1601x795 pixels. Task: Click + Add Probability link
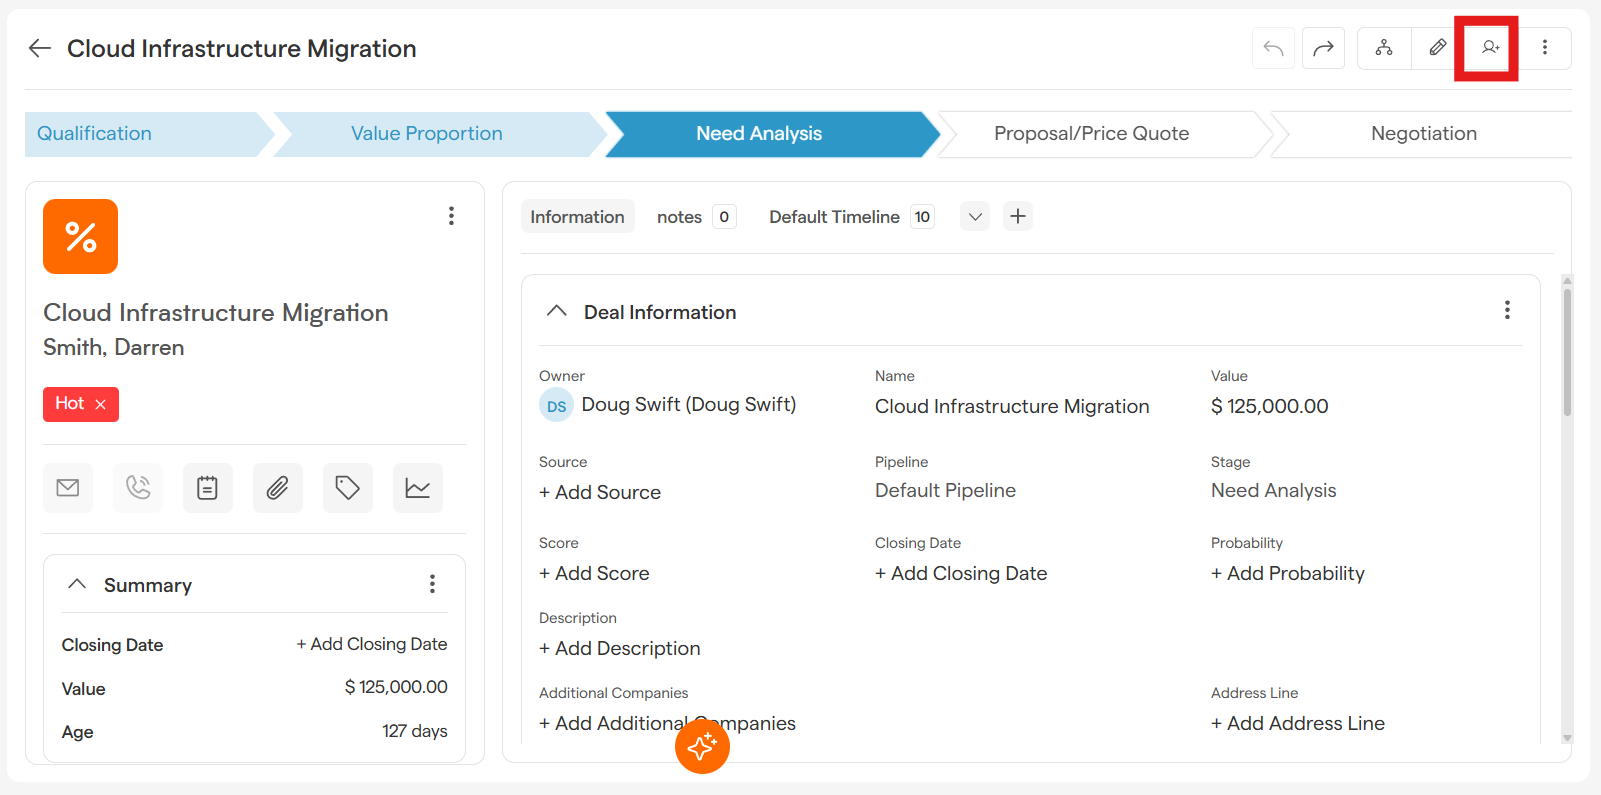(1288, 573)
